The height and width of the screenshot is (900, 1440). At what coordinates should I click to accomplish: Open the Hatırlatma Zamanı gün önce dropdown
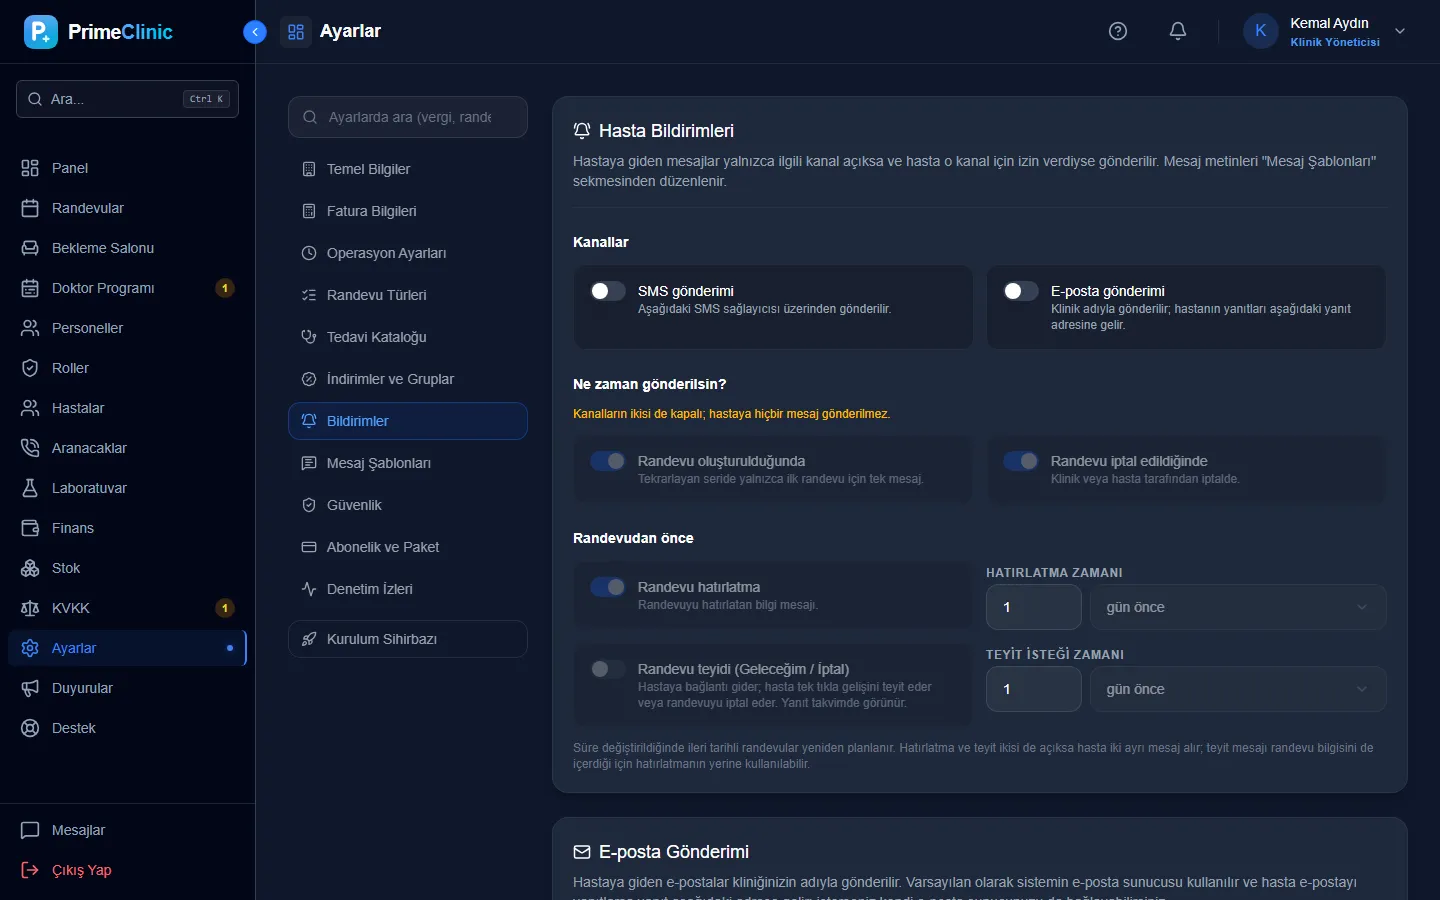[x=1238, y=607]
